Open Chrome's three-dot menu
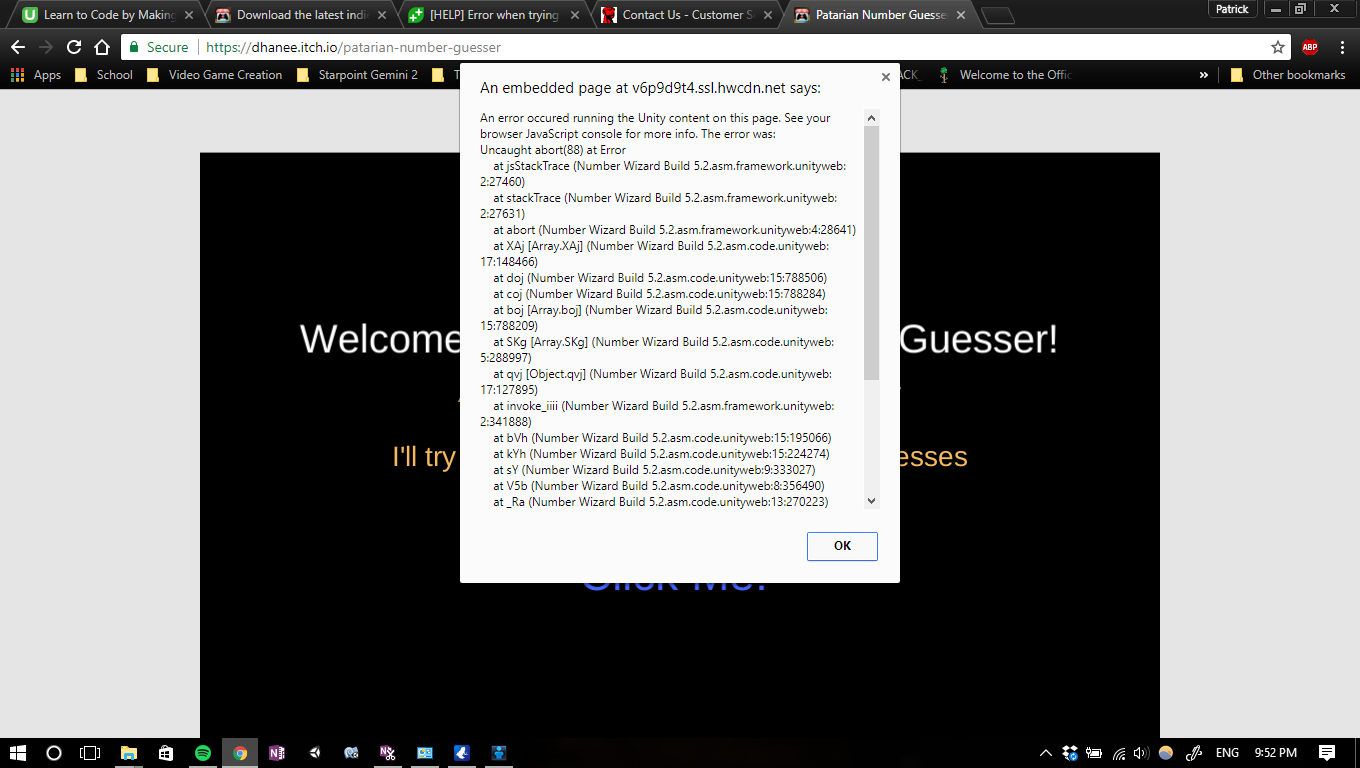 (x=1340, y=47)
